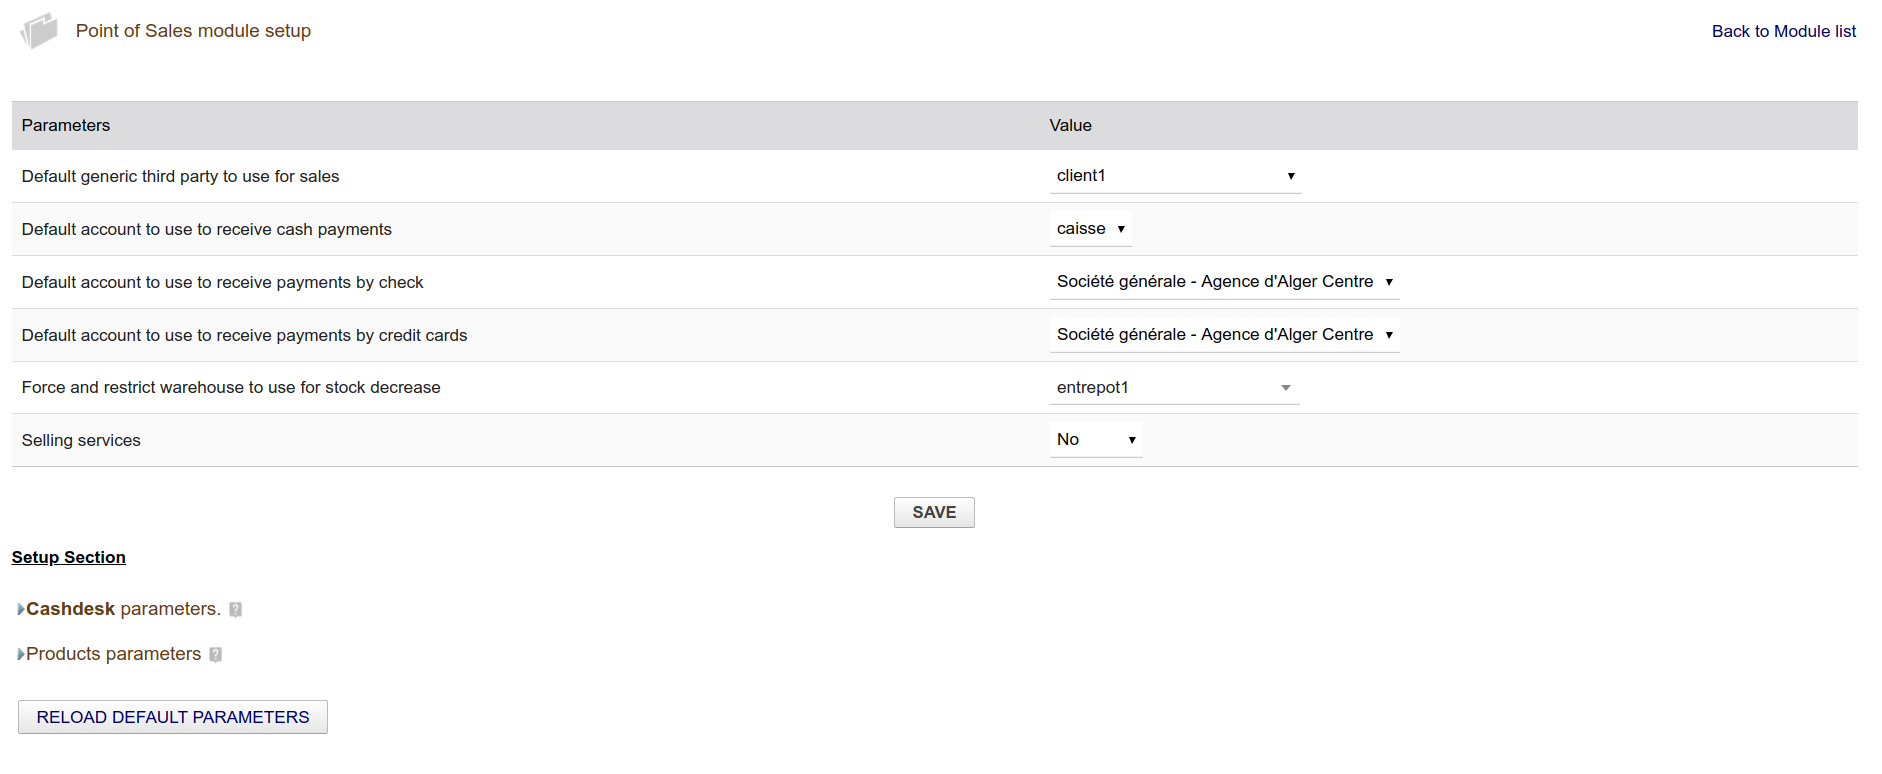Click the help icon after Cashdesk parameters

pyautogui.click(x=236, y=610)
